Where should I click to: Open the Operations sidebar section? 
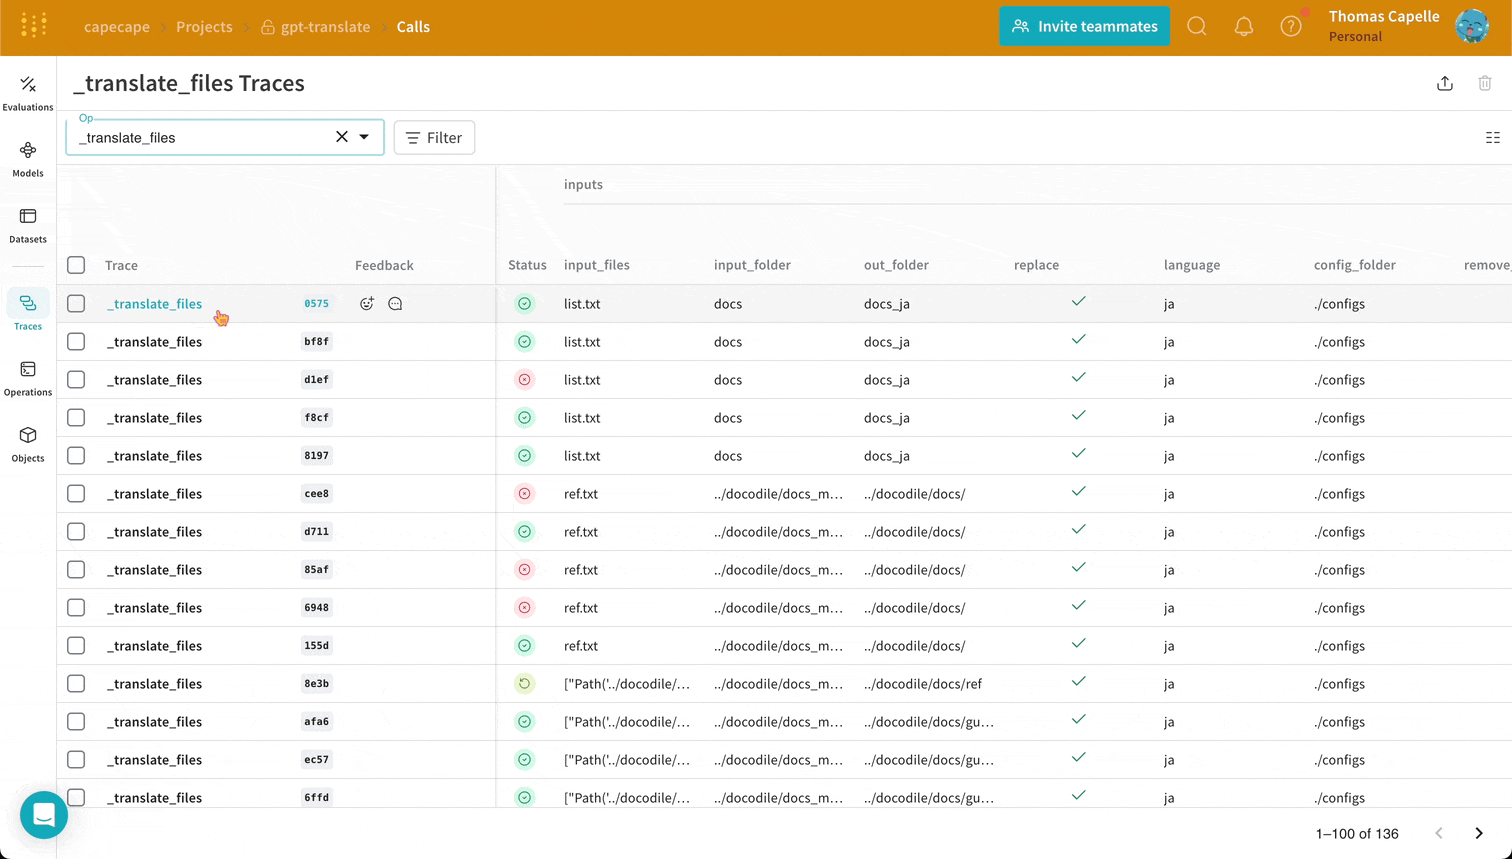28,378
